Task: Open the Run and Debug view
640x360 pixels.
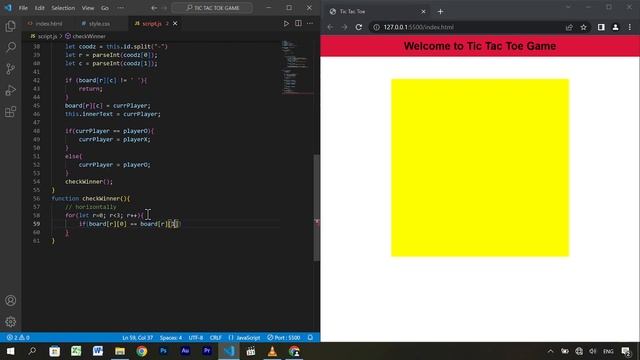Action: tap(11, 90)
